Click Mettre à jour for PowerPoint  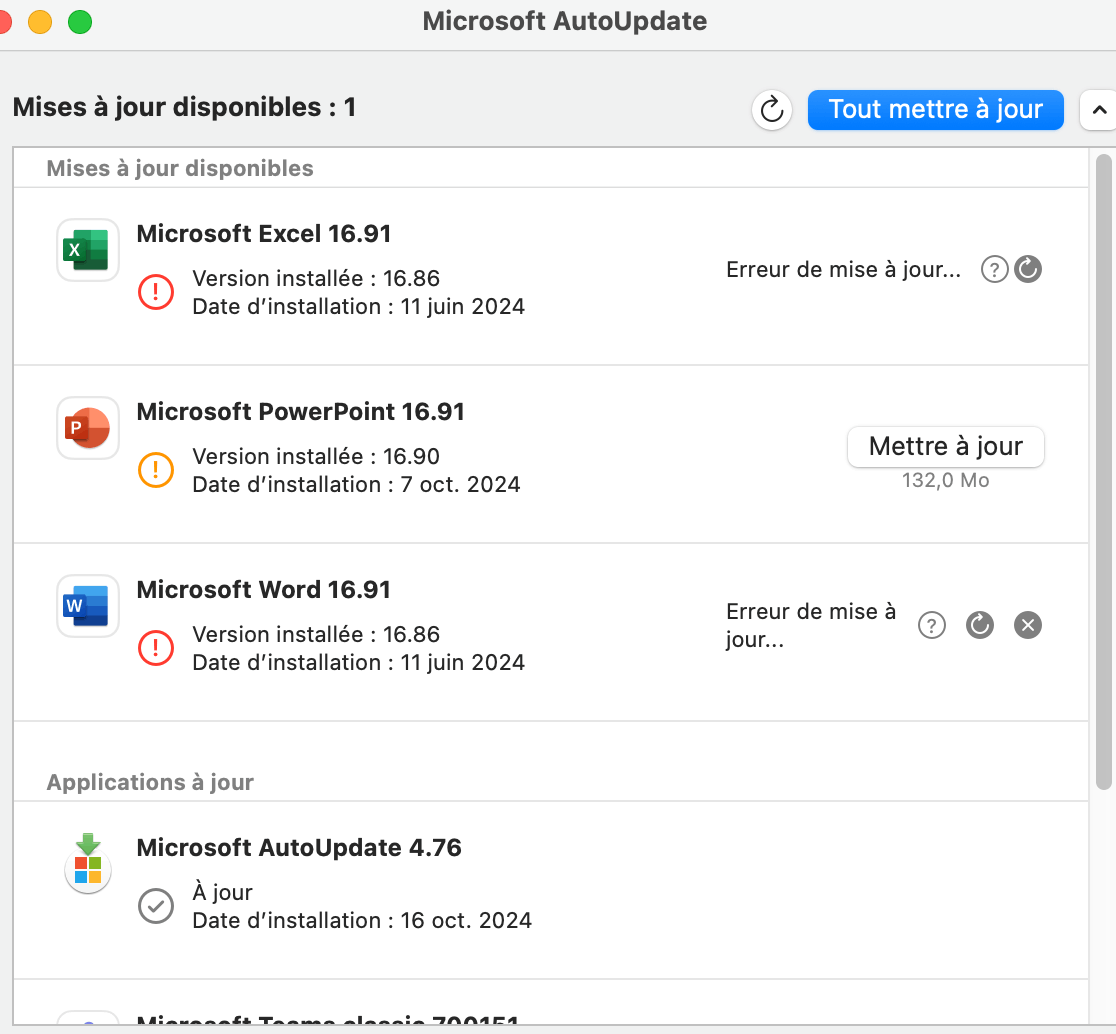(x=945, y=447)
